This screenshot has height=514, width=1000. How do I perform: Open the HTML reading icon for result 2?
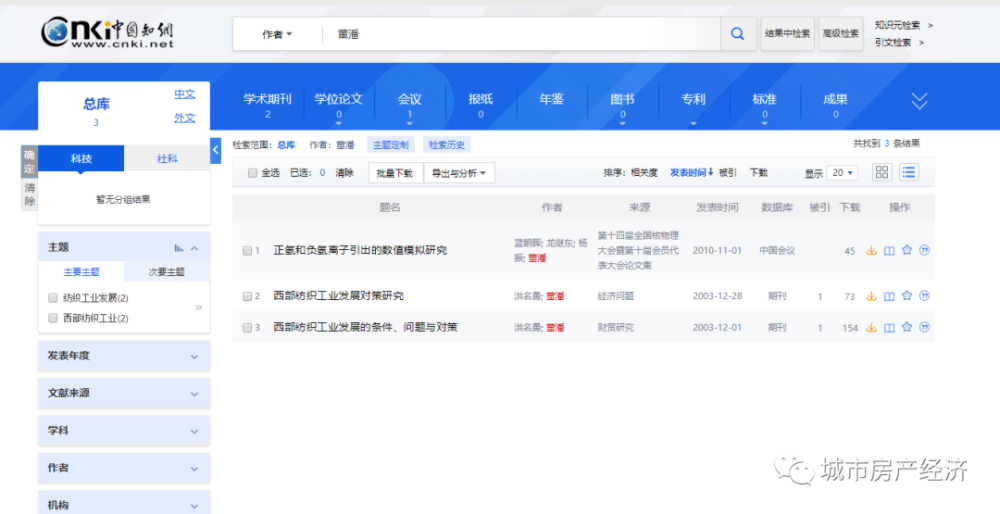[889, 296]
